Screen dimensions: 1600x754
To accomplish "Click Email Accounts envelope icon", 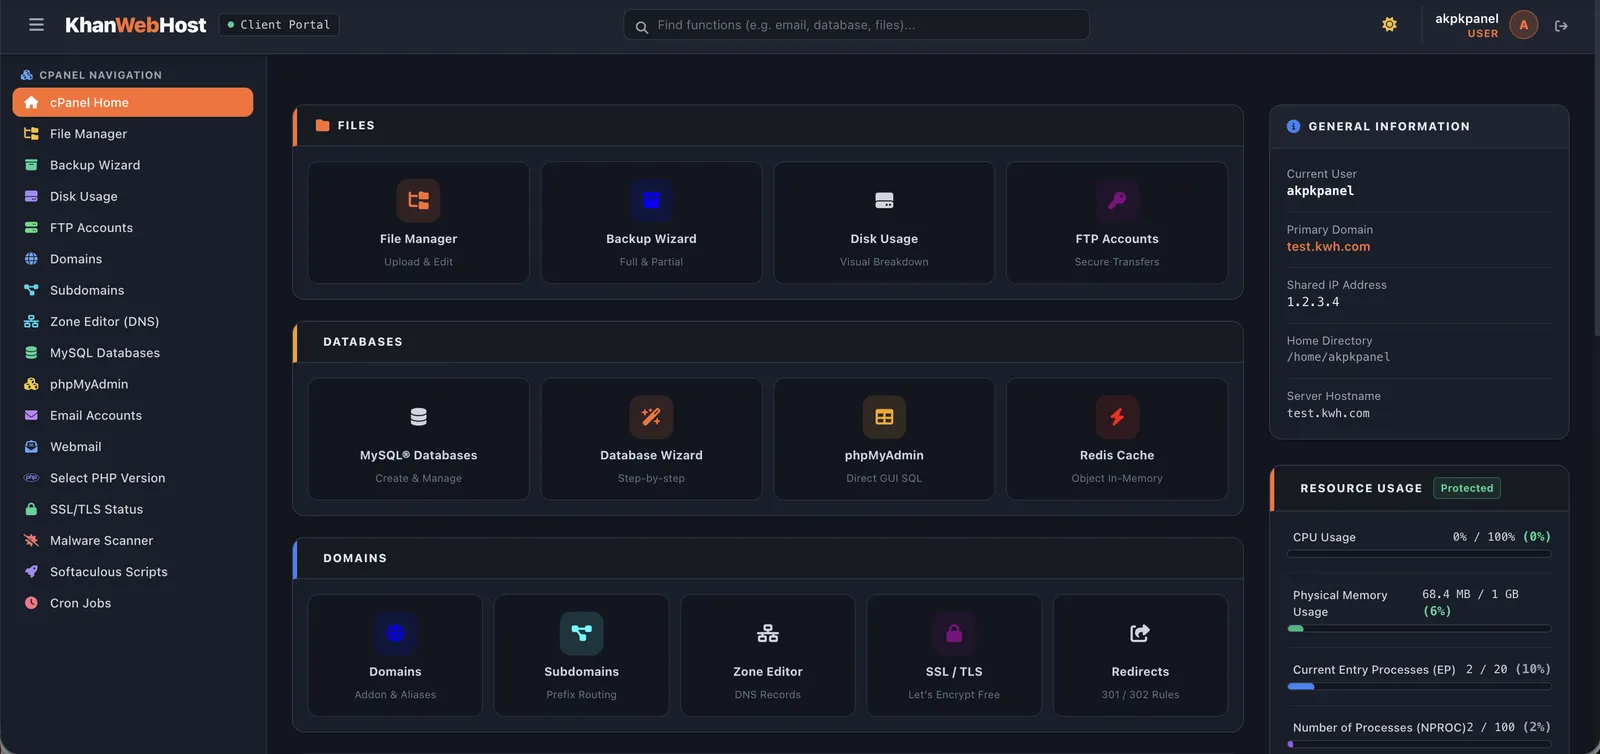I will [31, 415].
